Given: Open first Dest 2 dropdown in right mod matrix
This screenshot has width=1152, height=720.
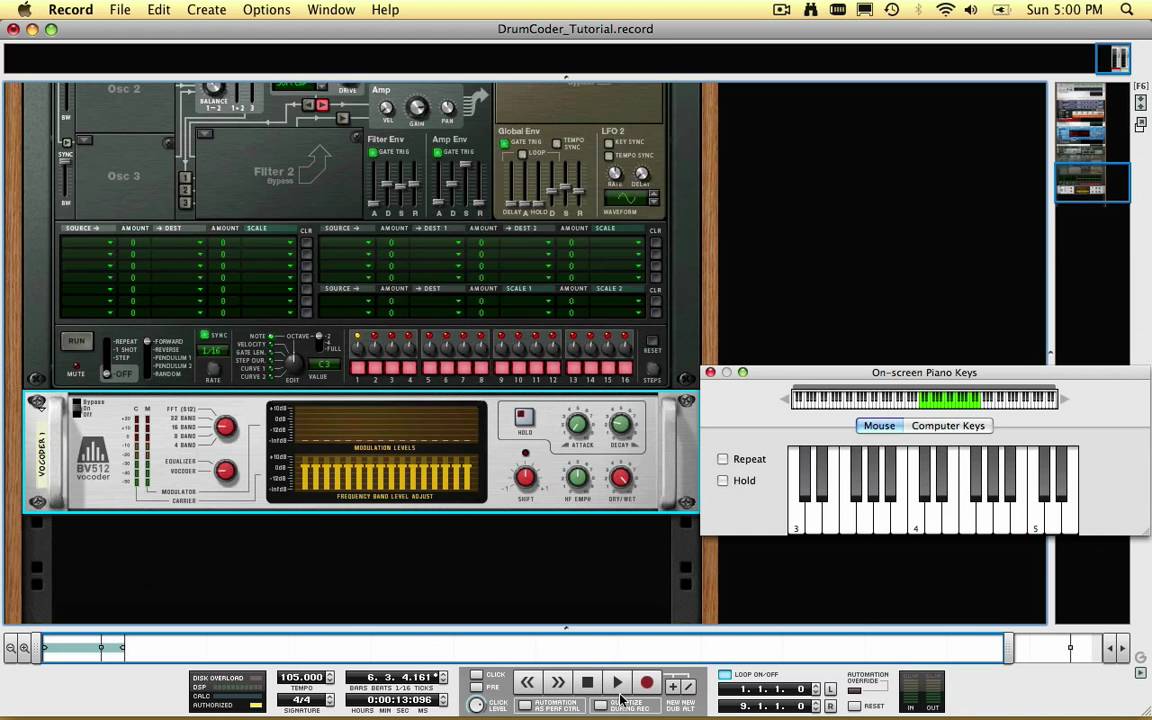Looking at the screenshot, I should 527,242.
